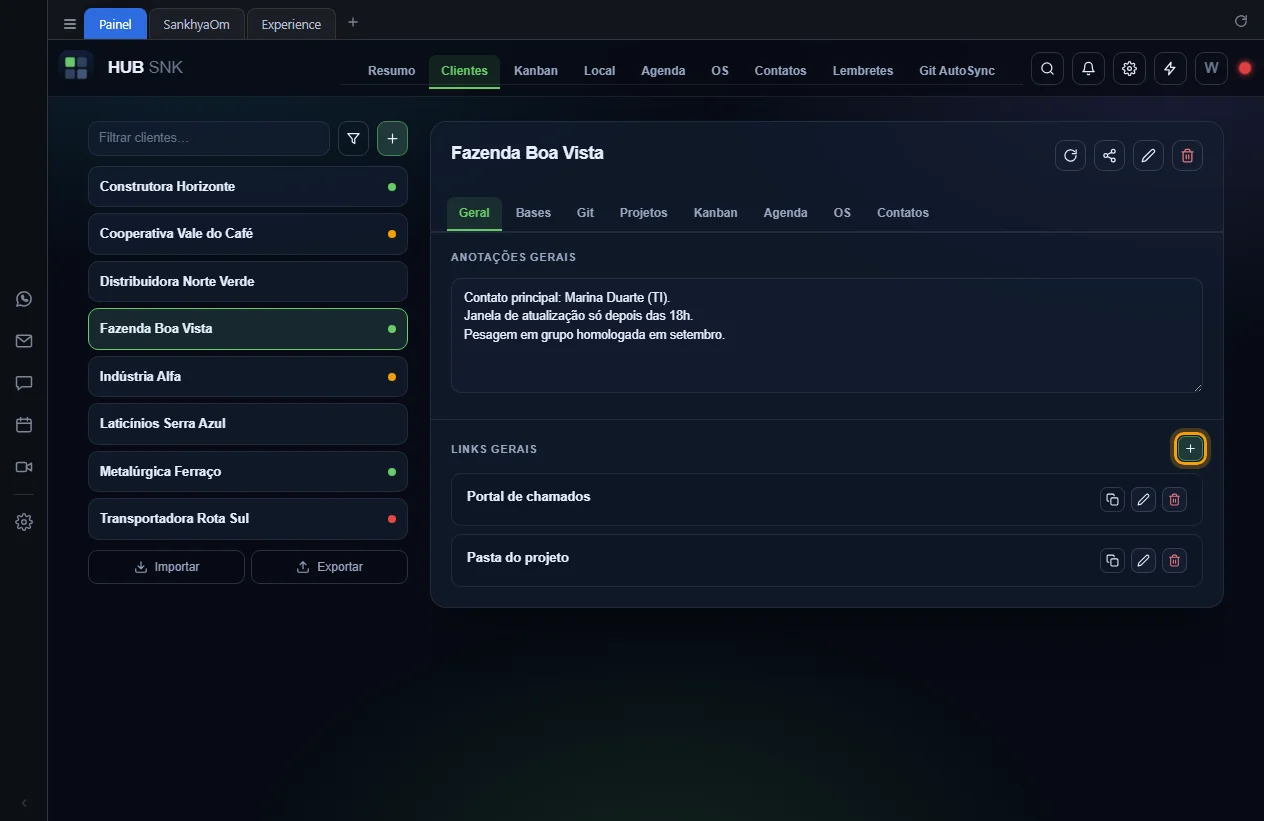This screenshot has height=821, width=1264.
Task: Select the Transportadora Rota Sul client
Action: 248,519
